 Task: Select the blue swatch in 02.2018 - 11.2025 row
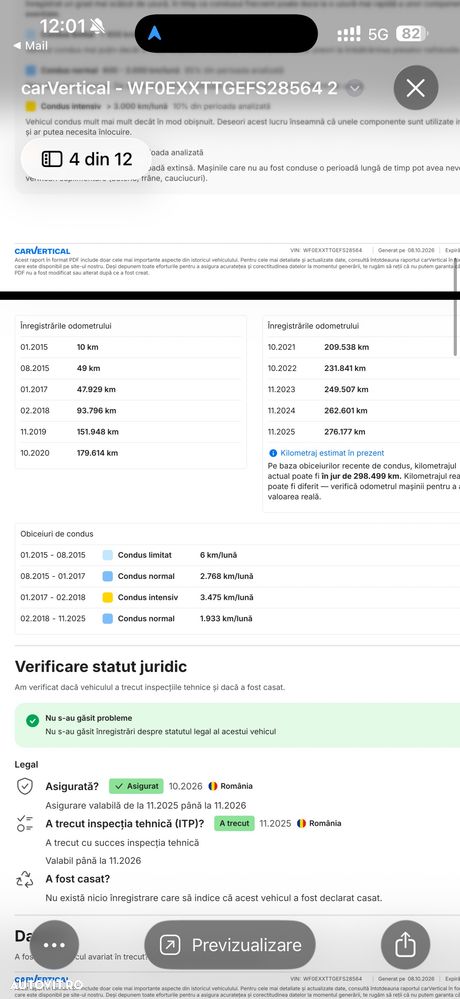click(x=108, y=619)
